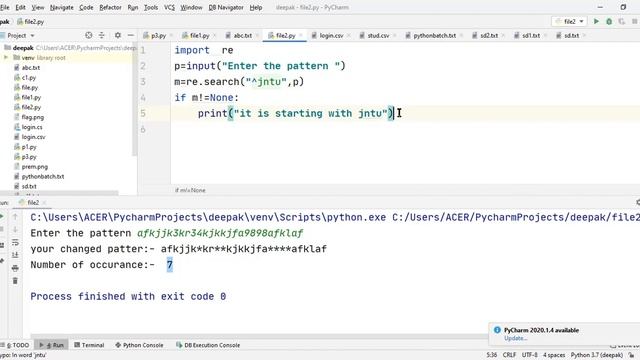Close the login.csv editor tab
This screenshot has height=360, width=640.
349,36
